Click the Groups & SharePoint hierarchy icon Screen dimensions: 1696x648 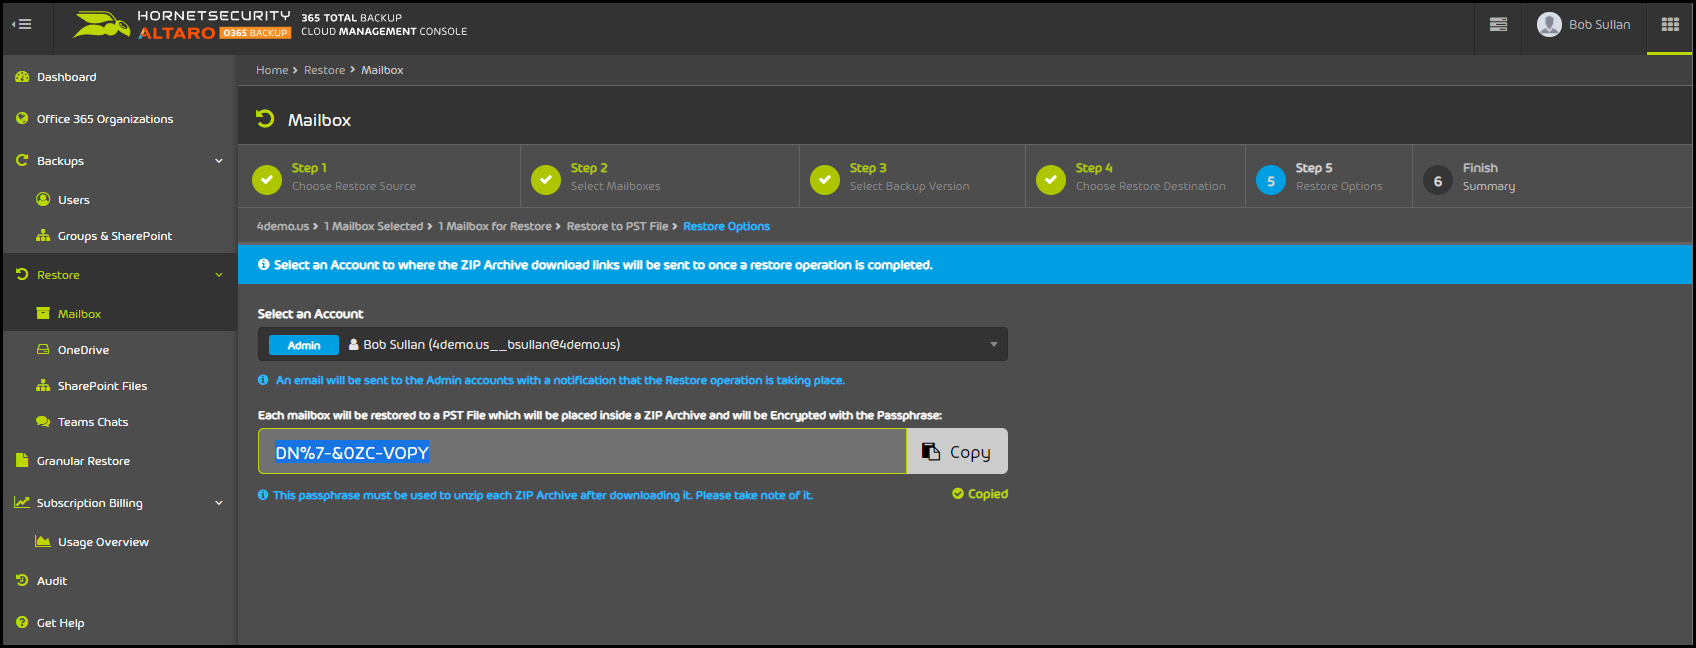(x=43, y=236)
